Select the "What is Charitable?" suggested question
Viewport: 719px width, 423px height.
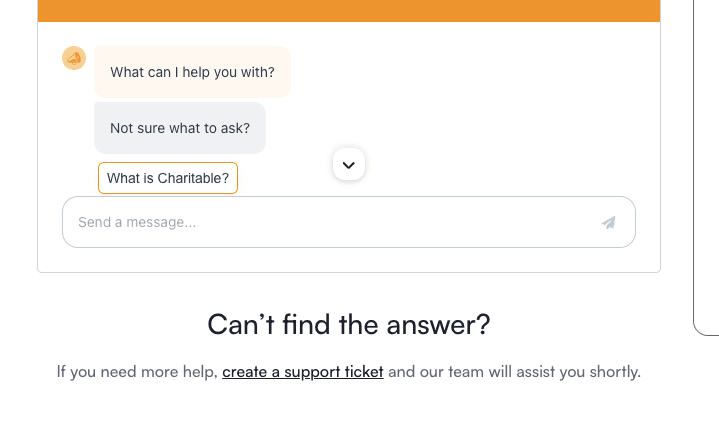pyautogui.click(x=168, y=178)
